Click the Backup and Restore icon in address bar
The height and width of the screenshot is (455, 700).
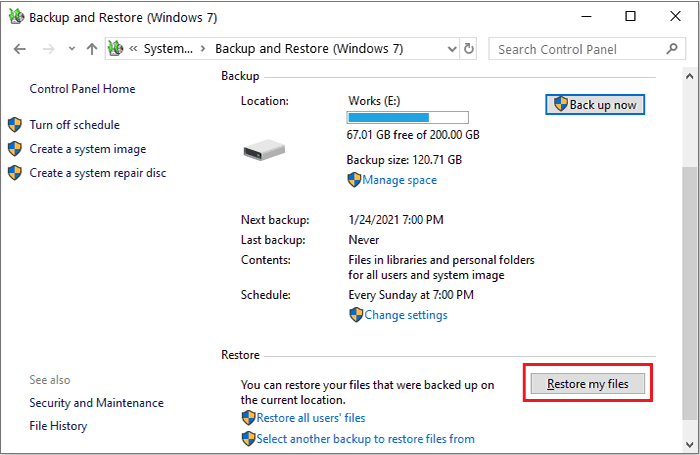[116, 48]
